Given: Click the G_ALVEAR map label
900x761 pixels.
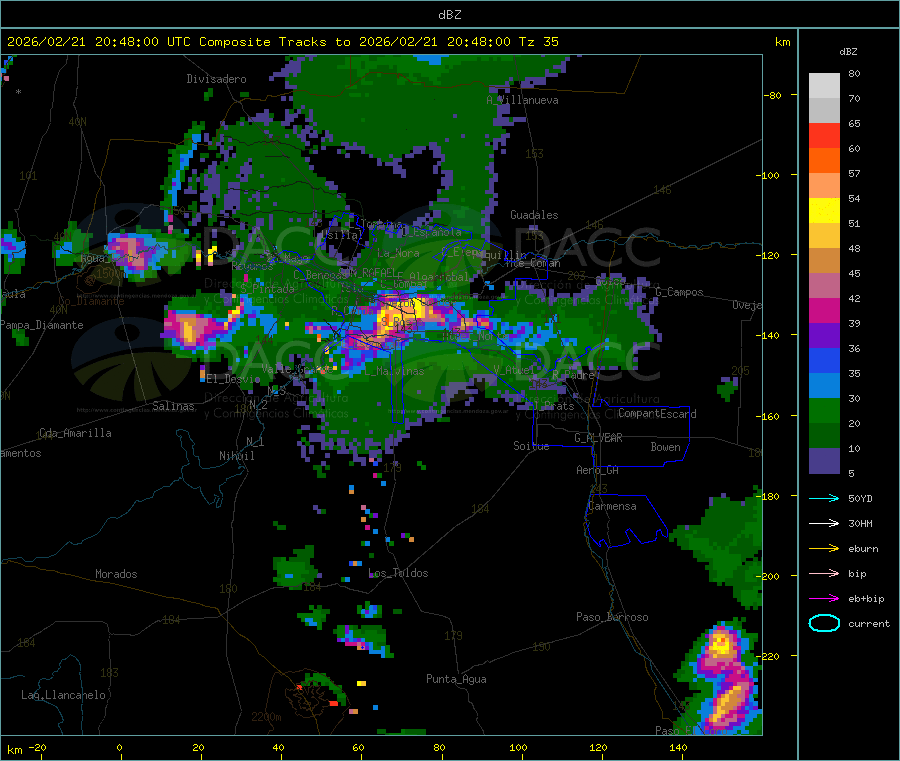Looking at the screenshot, I should pyautogui.click(x=598, y=438).
